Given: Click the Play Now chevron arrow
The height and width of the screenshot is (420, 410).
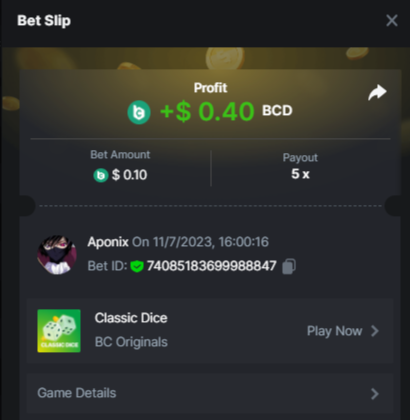Looking at the screenshot, I should [x=375, y=331].
